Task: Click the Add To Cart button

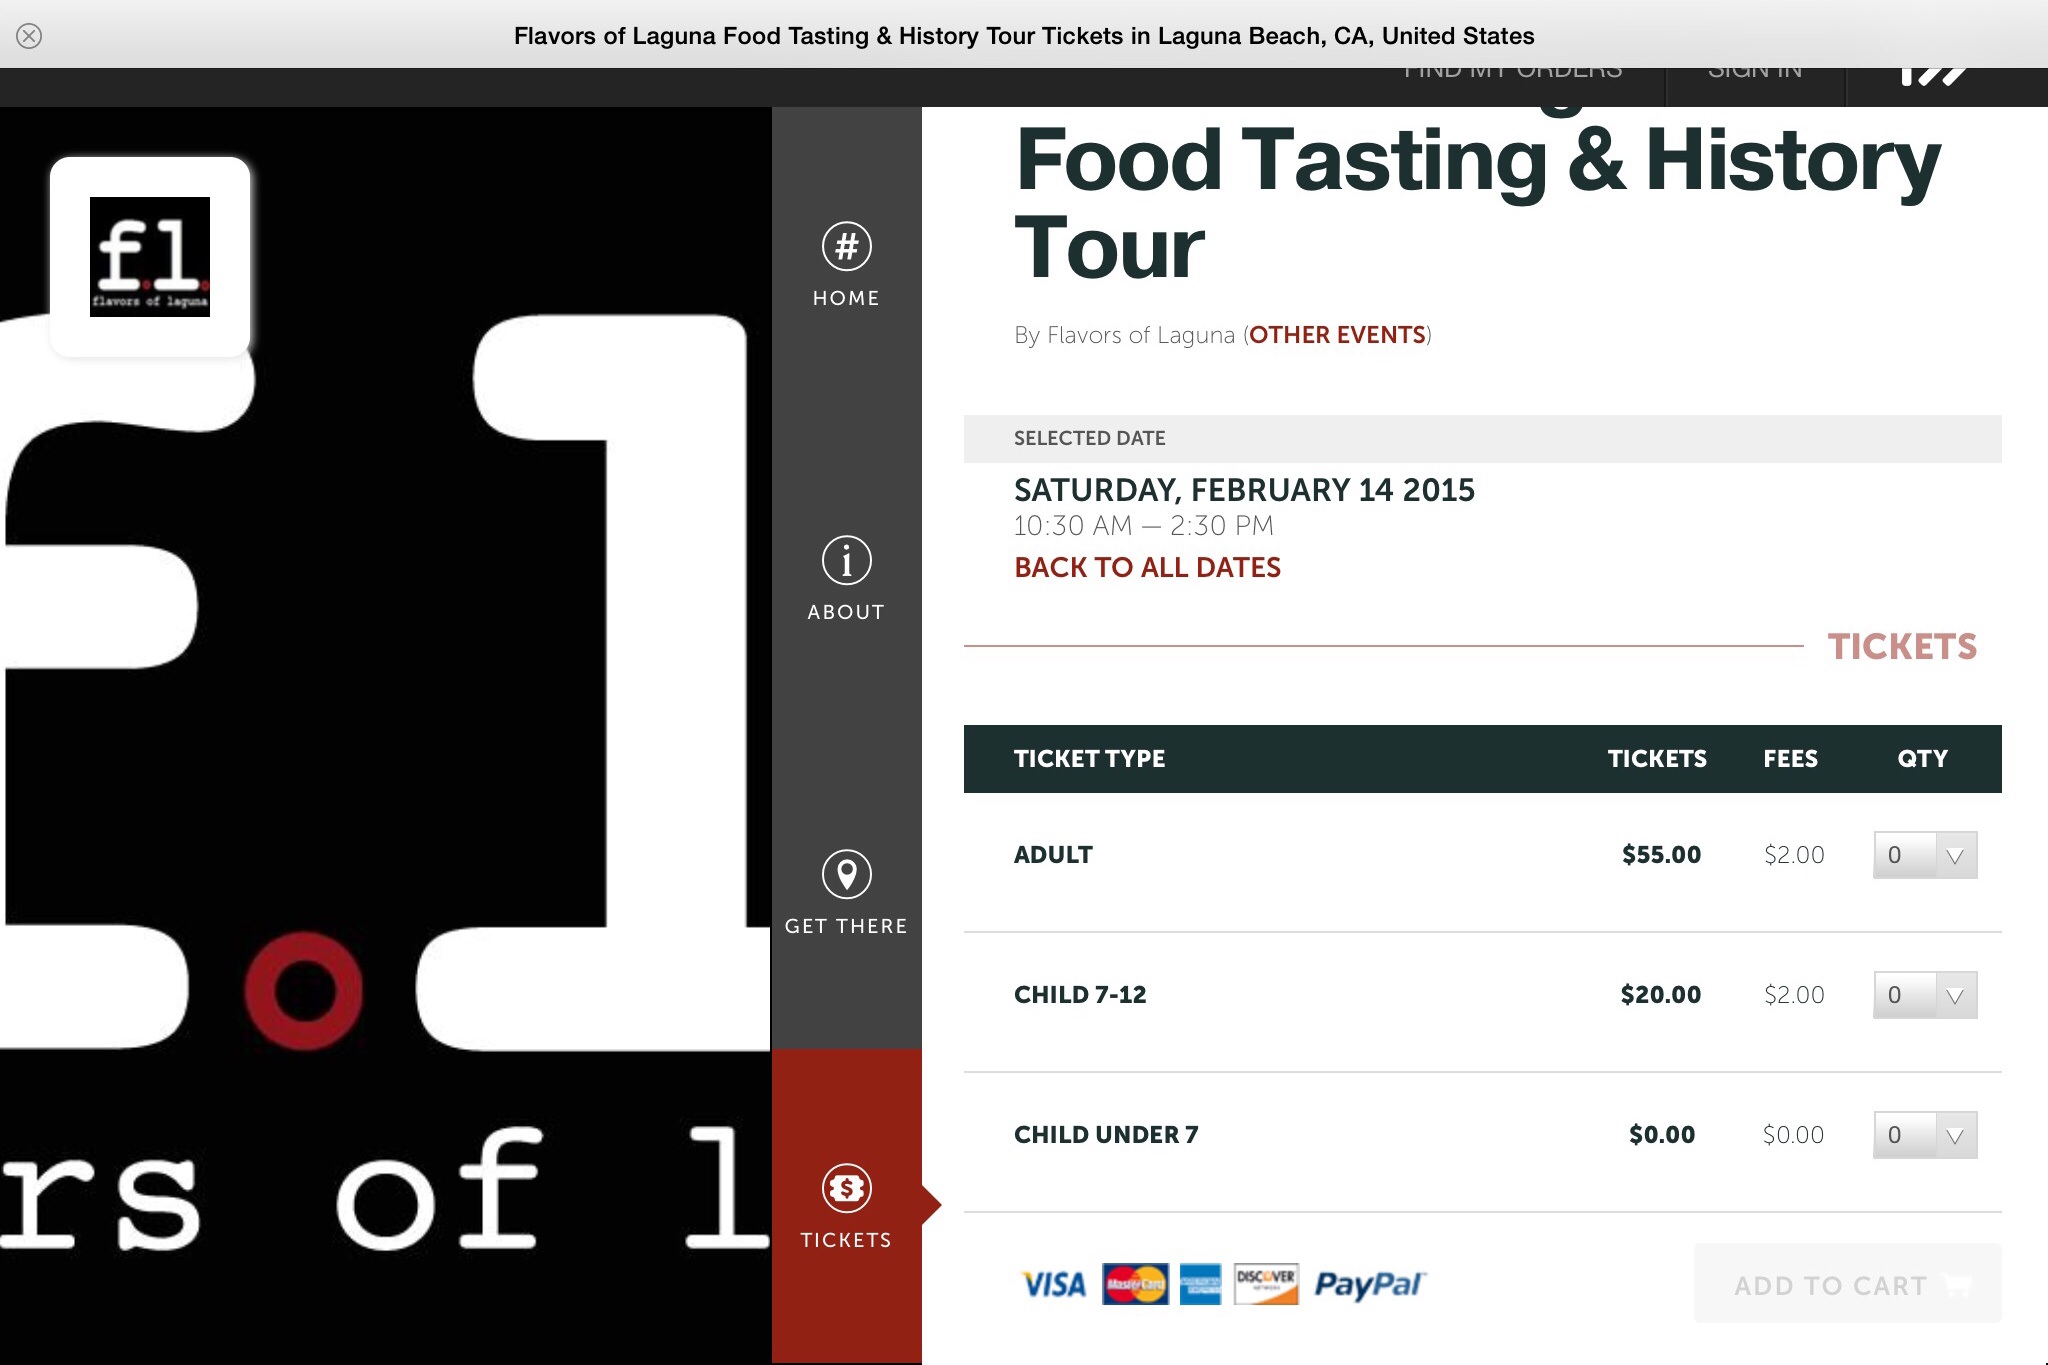Action: pyautogui.click(x=1847, y=1284)
